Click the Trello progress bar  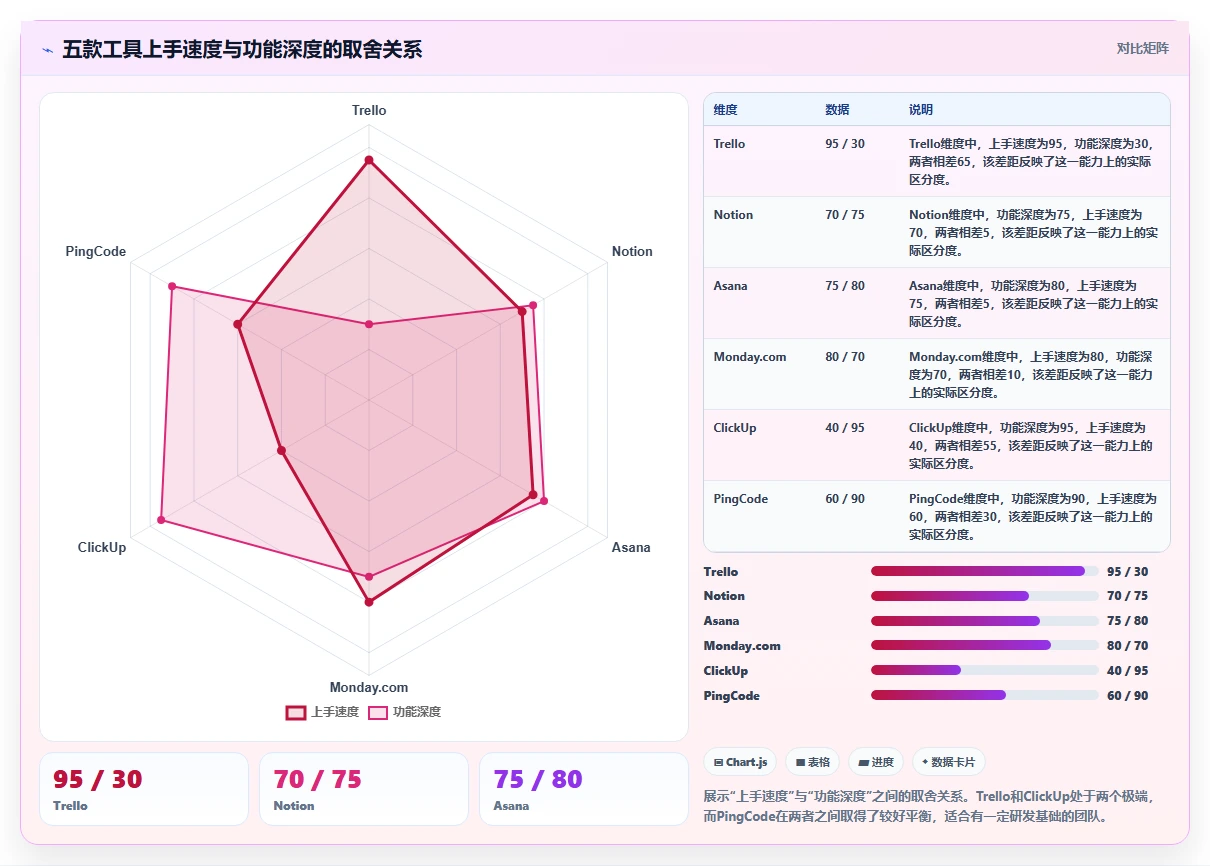[985, 571]
